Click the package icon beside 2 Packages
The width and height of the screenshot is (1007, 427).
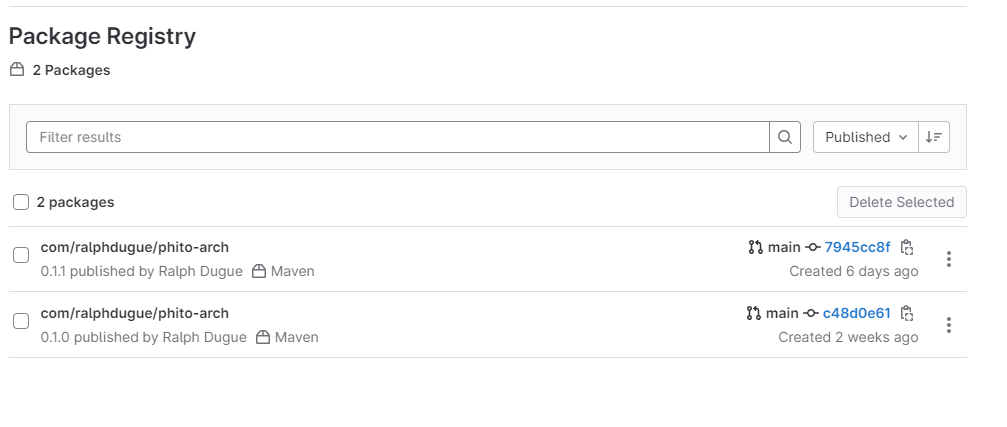(16, 70)
